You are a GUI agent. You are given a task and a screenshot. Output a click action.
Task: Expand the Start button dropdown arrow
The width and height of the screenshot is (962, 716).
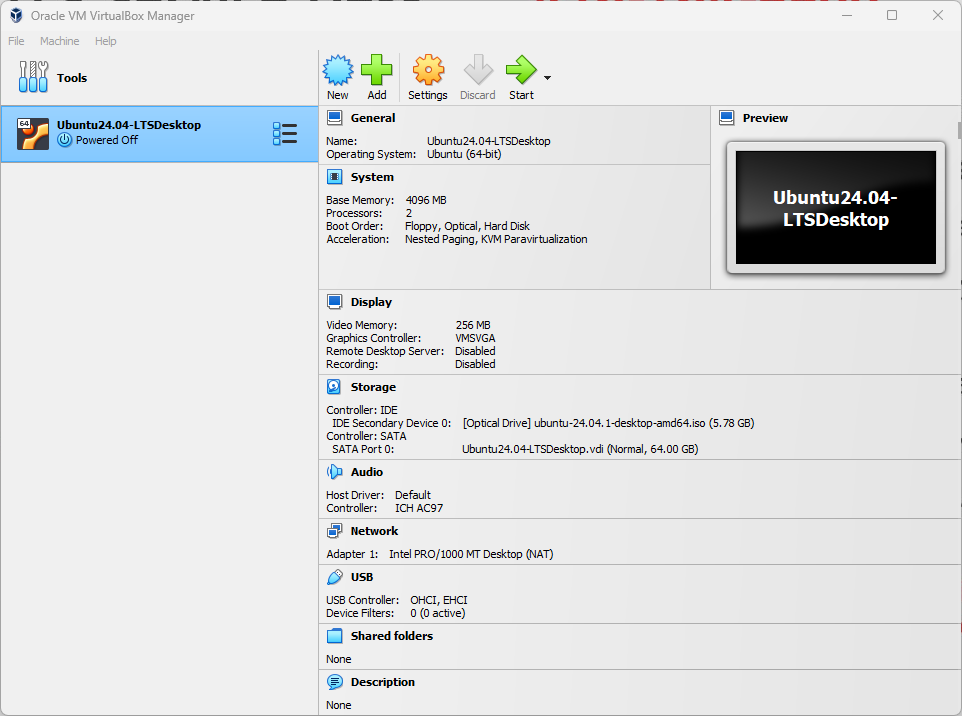point(547,78)
